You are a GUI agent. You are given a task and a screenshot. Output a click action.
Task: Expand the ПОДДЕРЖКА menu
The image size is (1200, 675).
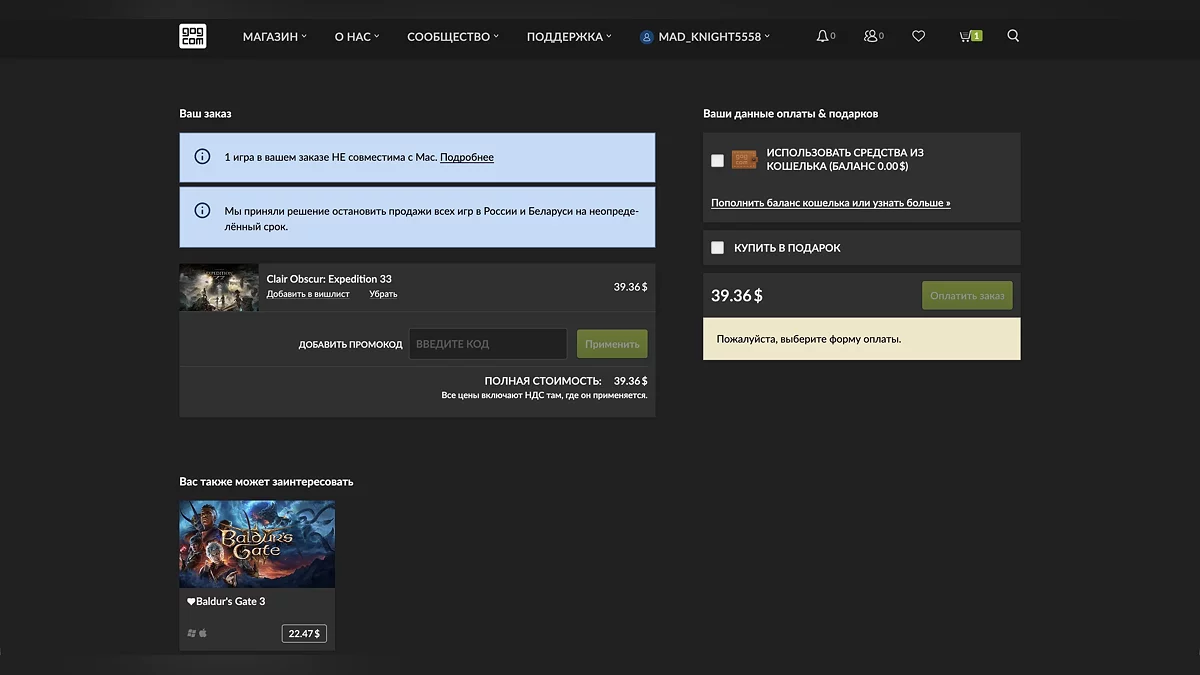point(569,37)
